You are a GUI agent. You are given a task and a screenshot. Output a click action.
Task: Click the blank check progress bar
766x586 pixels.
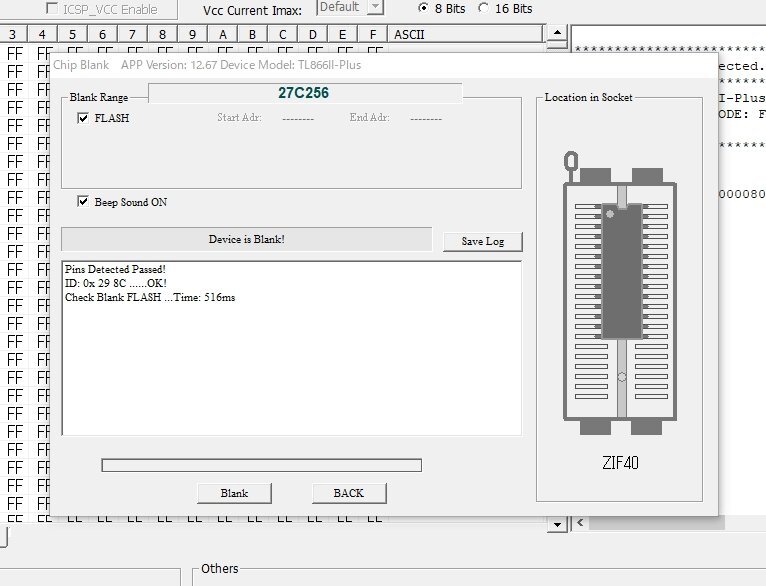point(261,465)
